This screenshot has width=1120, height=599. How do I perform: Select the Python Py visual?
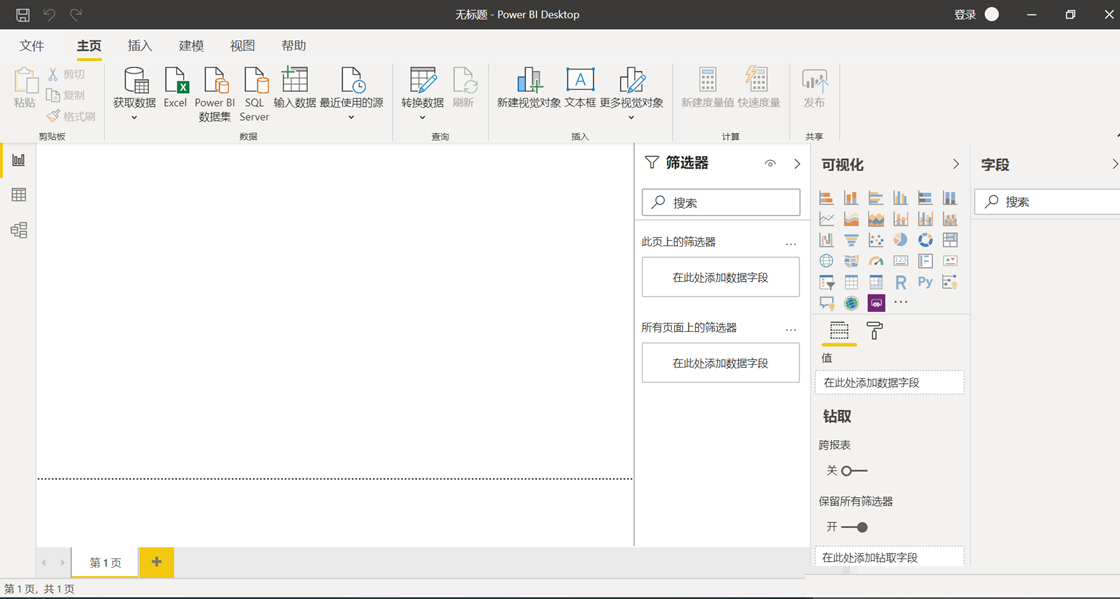(925, 282)
